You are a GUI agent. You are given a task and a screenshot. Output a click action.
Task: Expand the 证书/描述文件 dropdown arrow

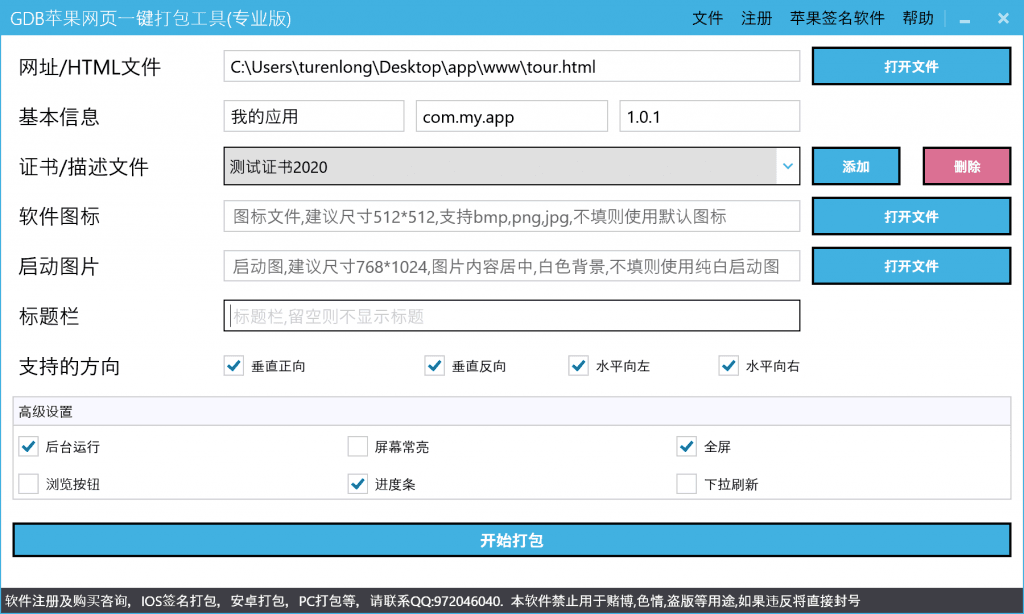[788, 166]
